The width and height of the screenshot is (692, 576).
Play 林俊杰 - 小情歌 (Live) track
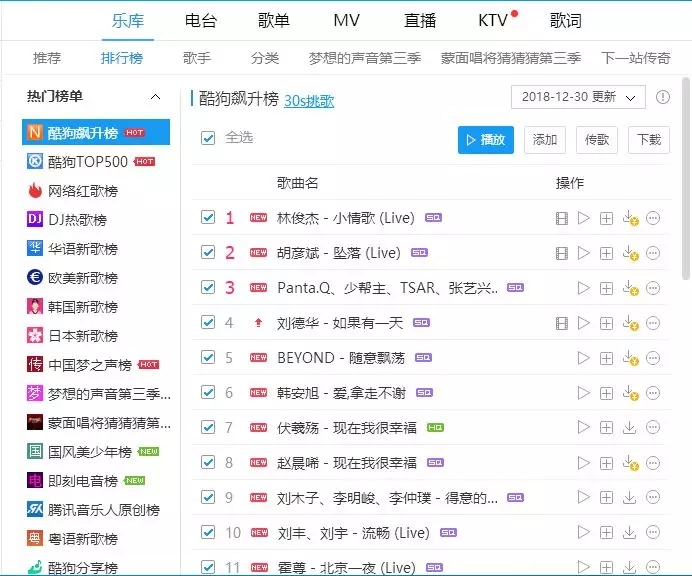[x=584, y=218]
